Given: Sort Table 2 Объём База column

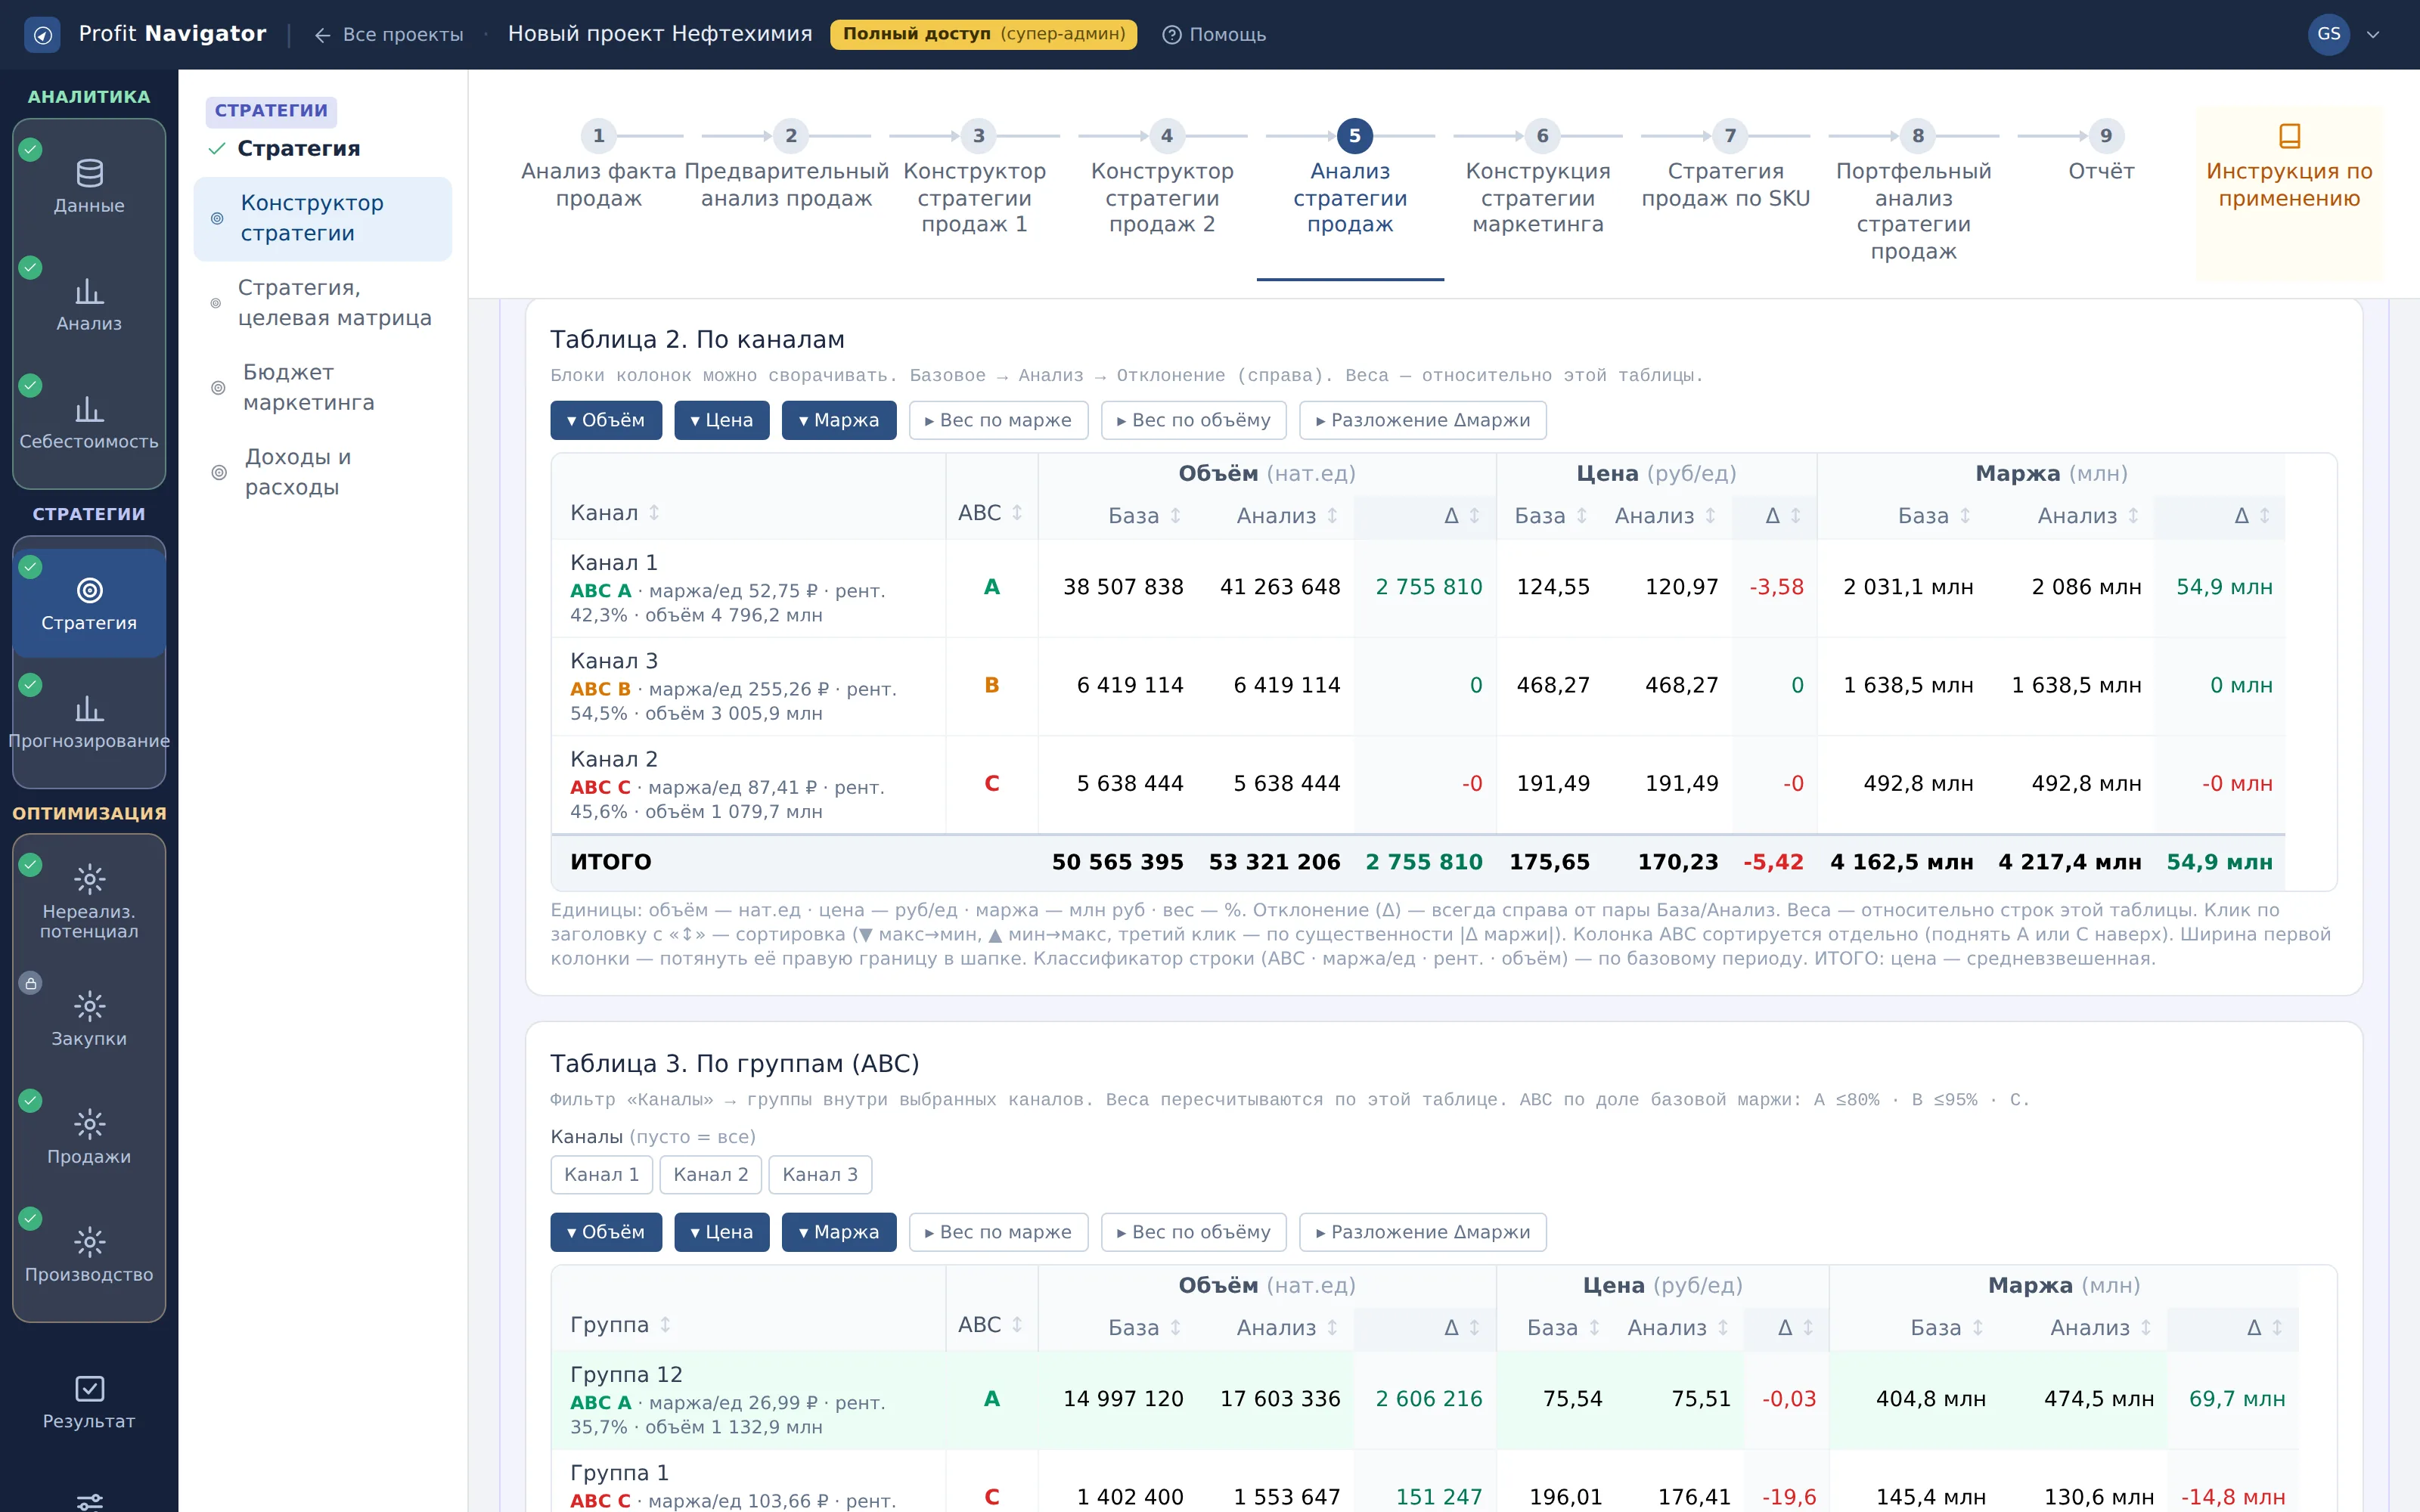Looking at the screenshot, I should (1176, 516).
